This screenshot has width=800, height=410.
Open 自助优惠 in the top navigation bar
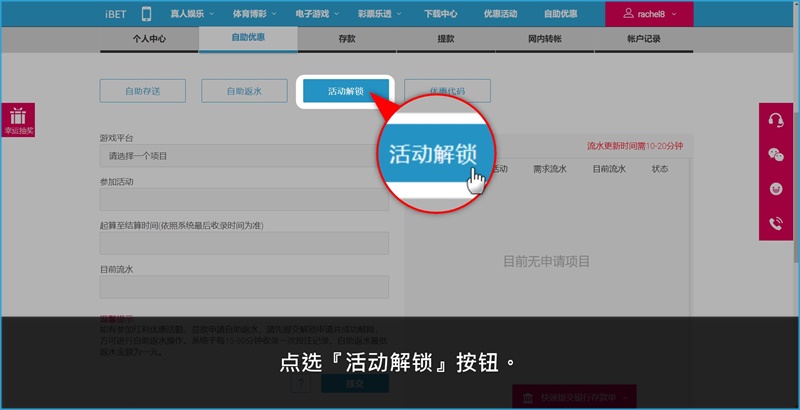[x=560, y=14]
